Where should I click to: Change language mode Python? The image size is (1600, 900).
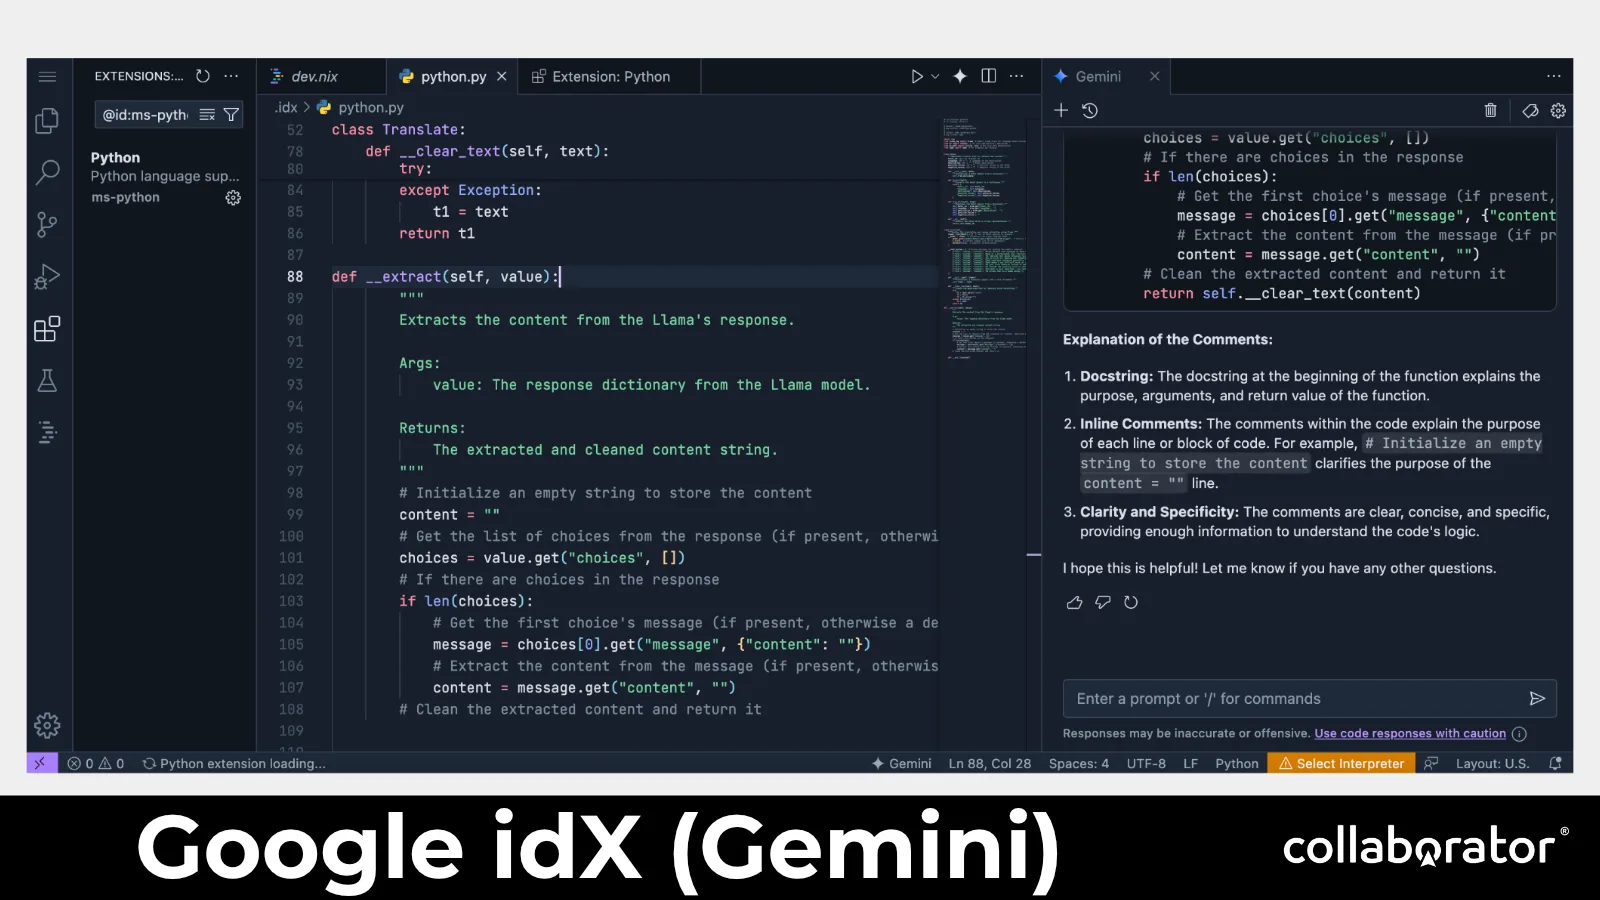(x=1237, y=763)
